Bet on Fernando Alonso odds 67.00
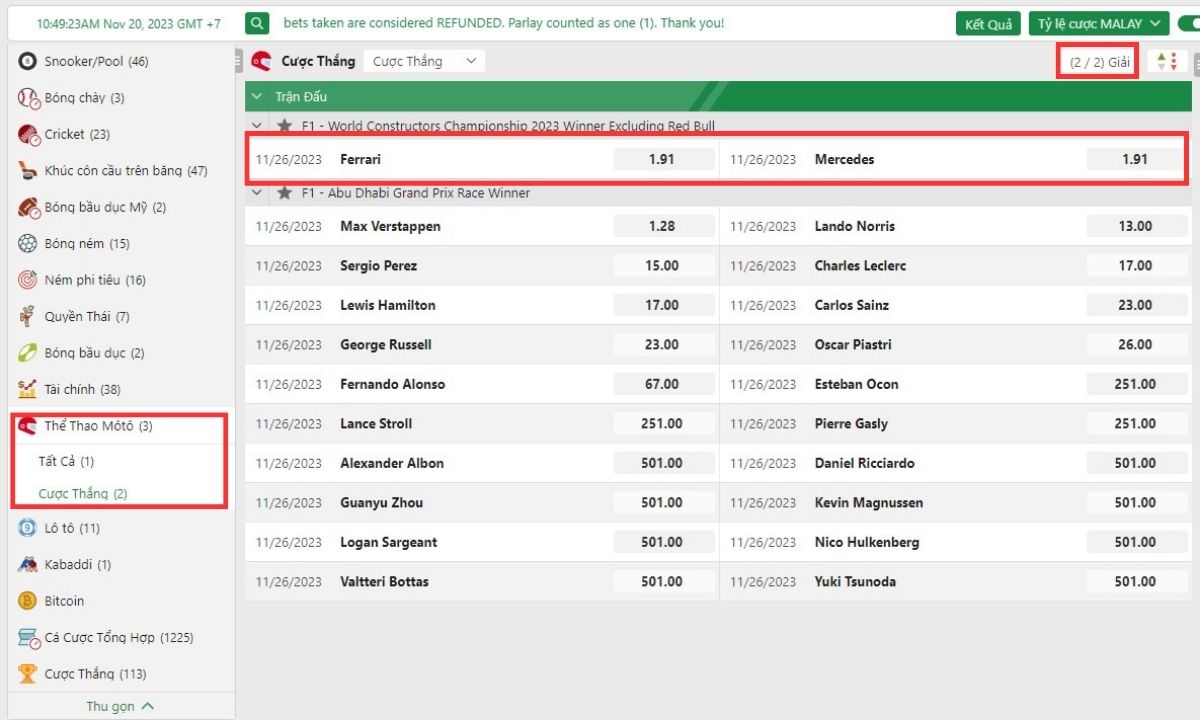1200x720 pixels. click(662, 384)
